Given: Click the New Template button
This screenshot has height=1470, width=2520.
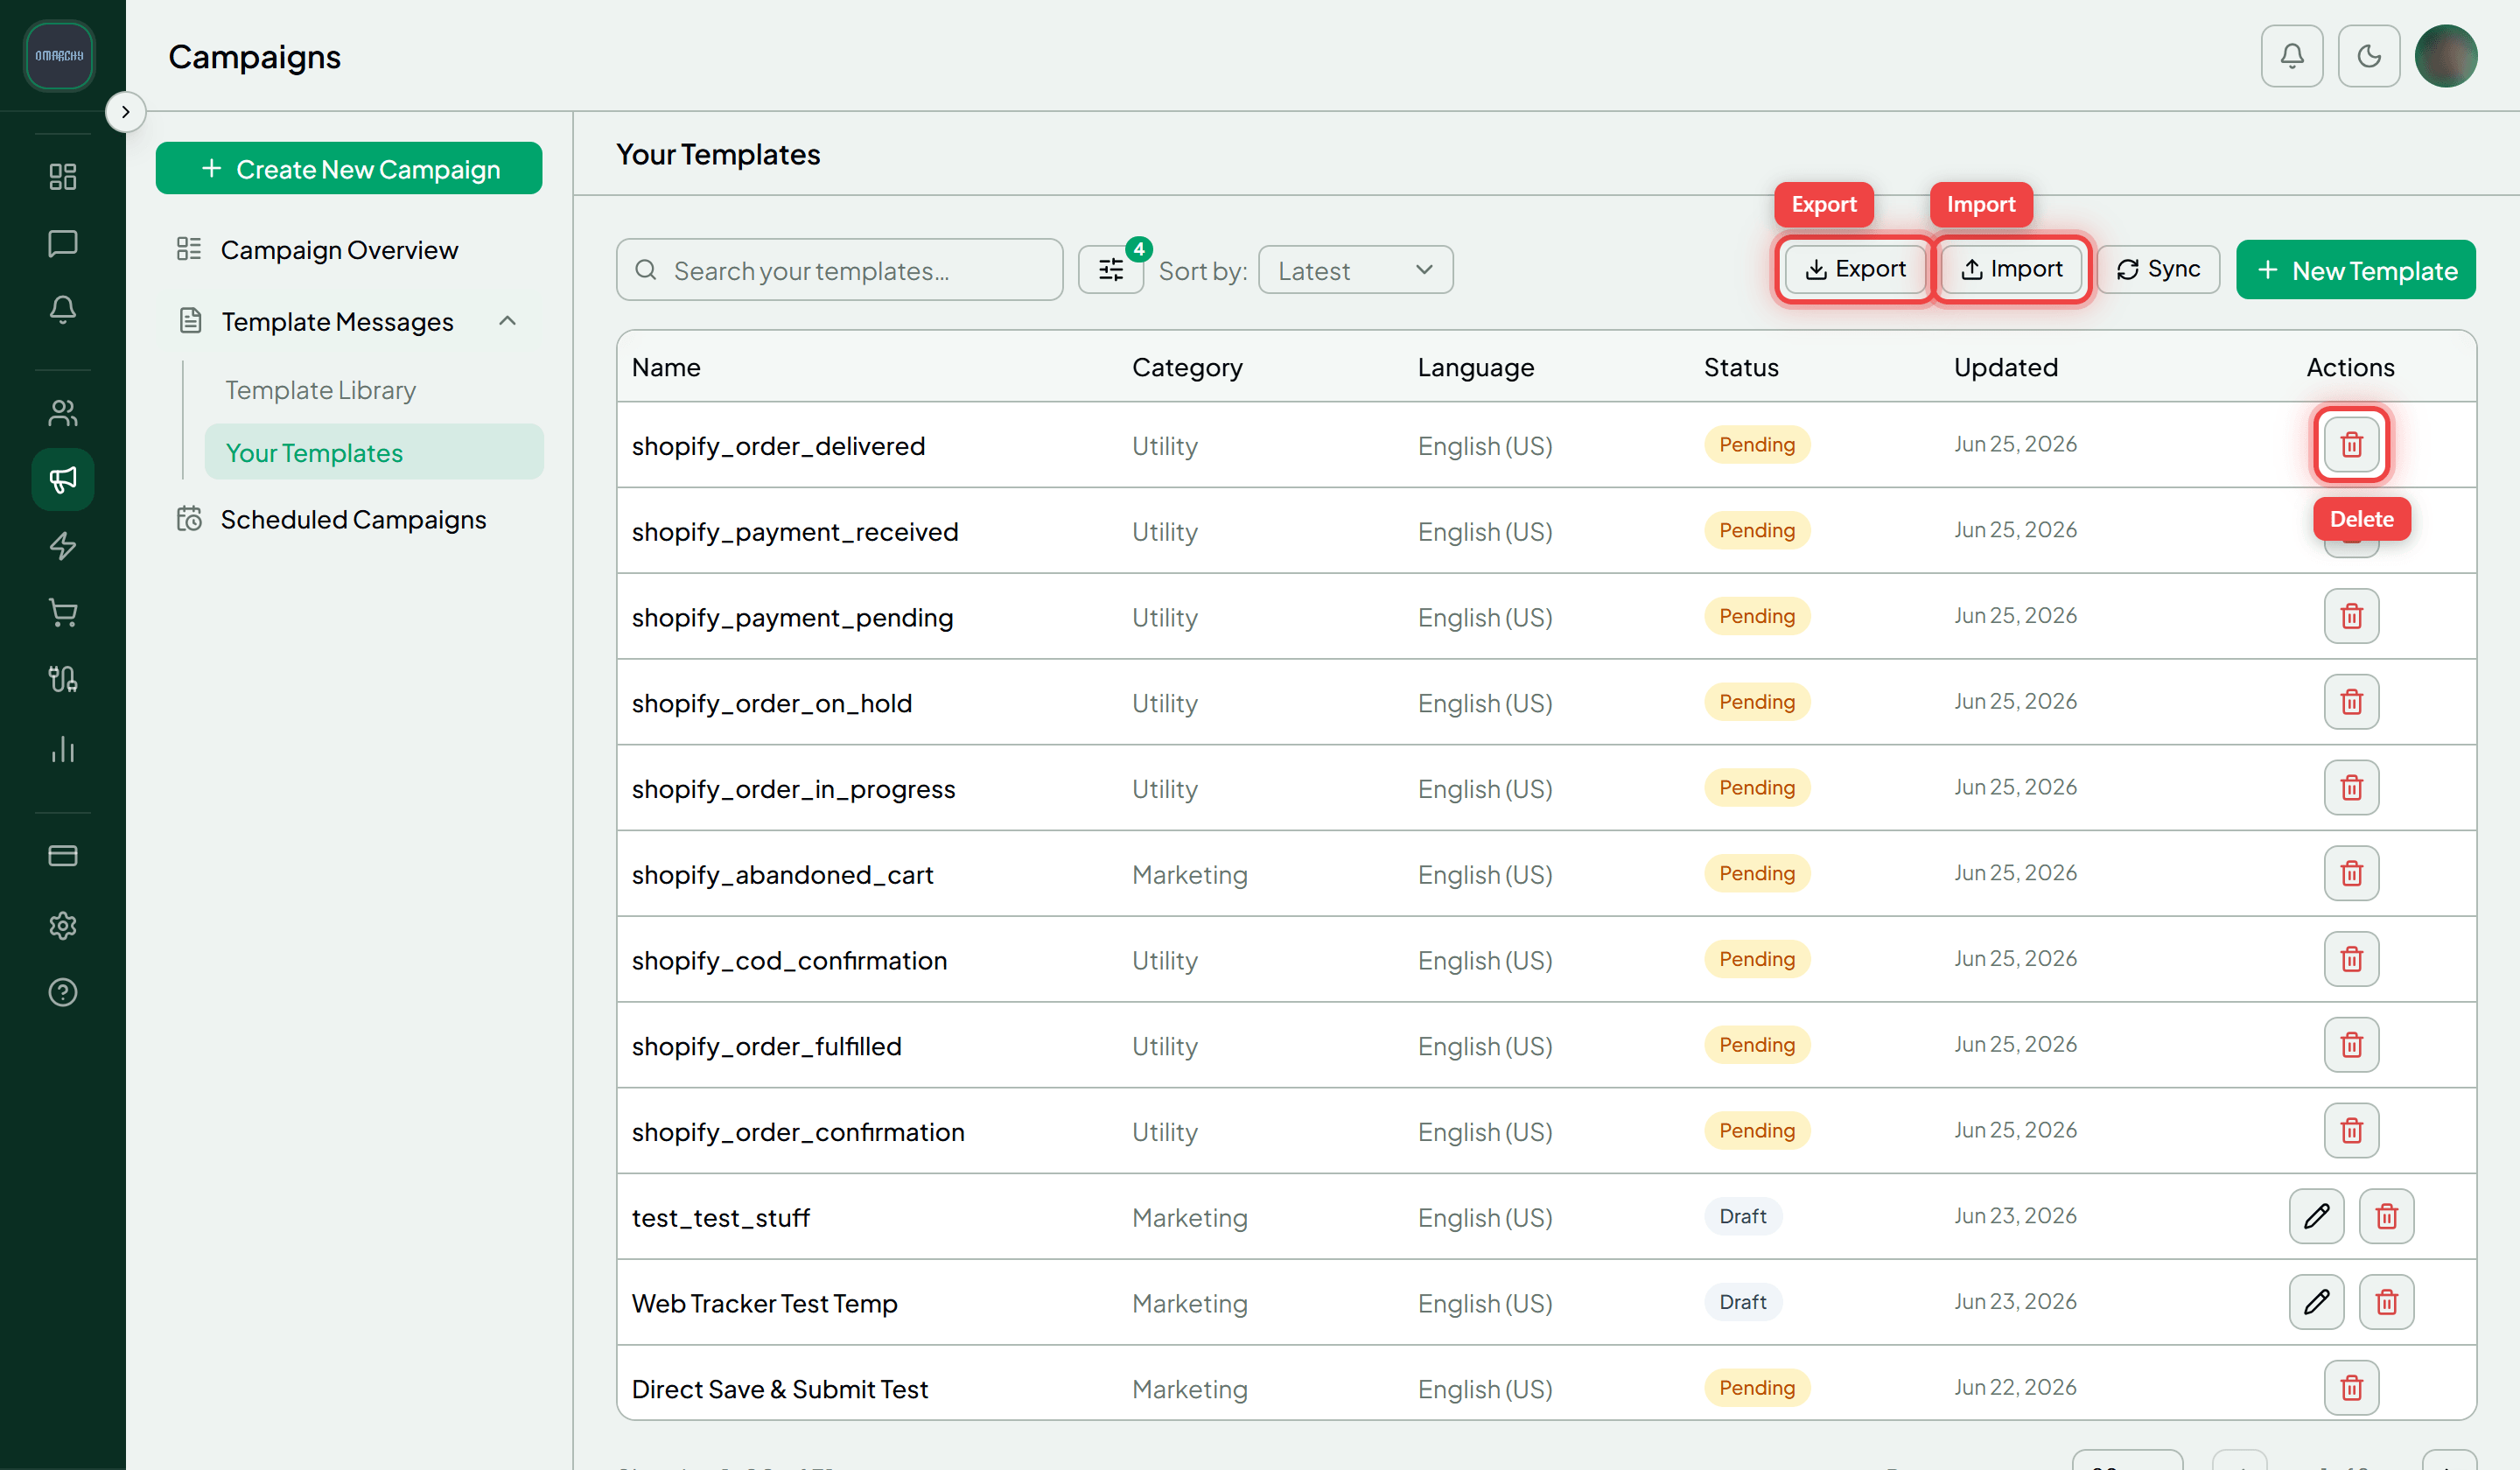Looking at the screenshot, I should click(2355, 270).
